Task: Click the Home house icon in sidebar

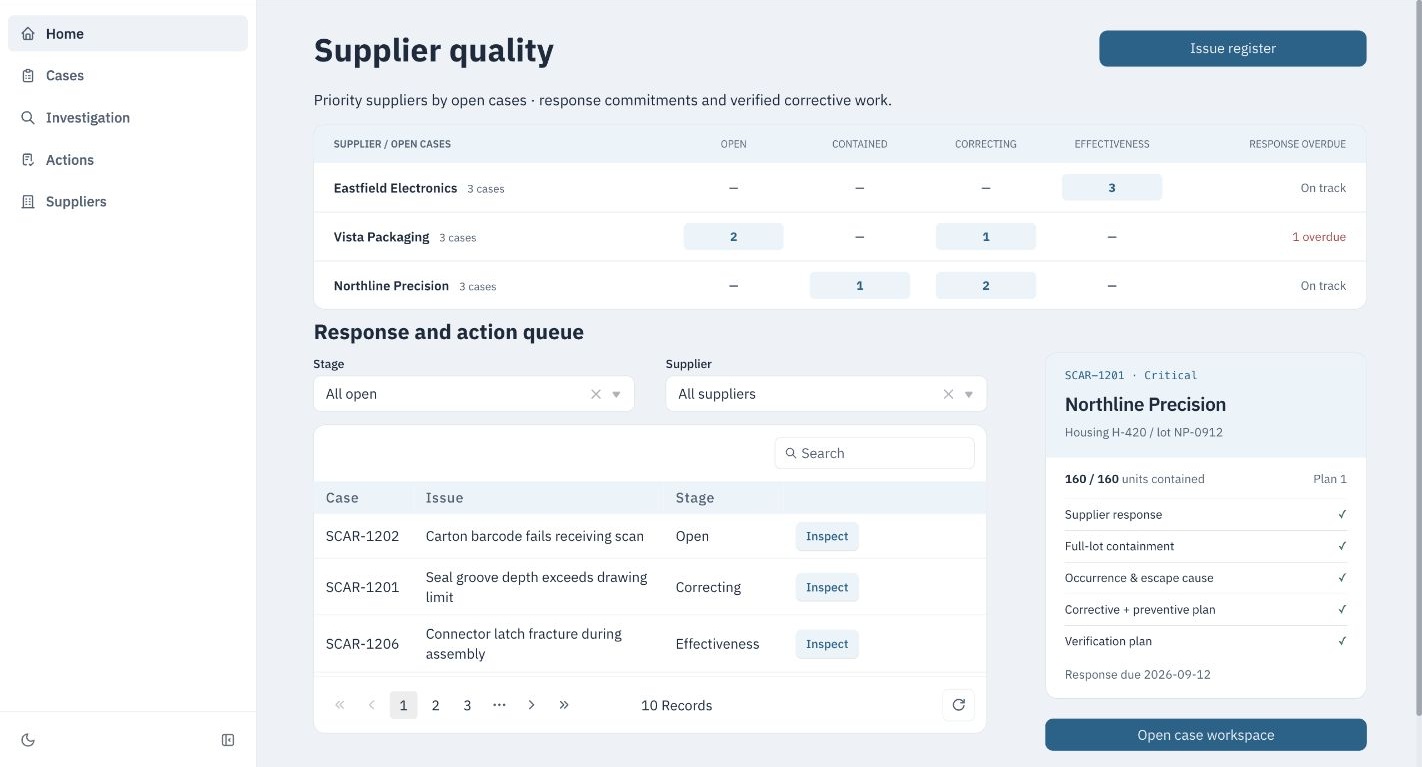Action: [x=28, y=34]
